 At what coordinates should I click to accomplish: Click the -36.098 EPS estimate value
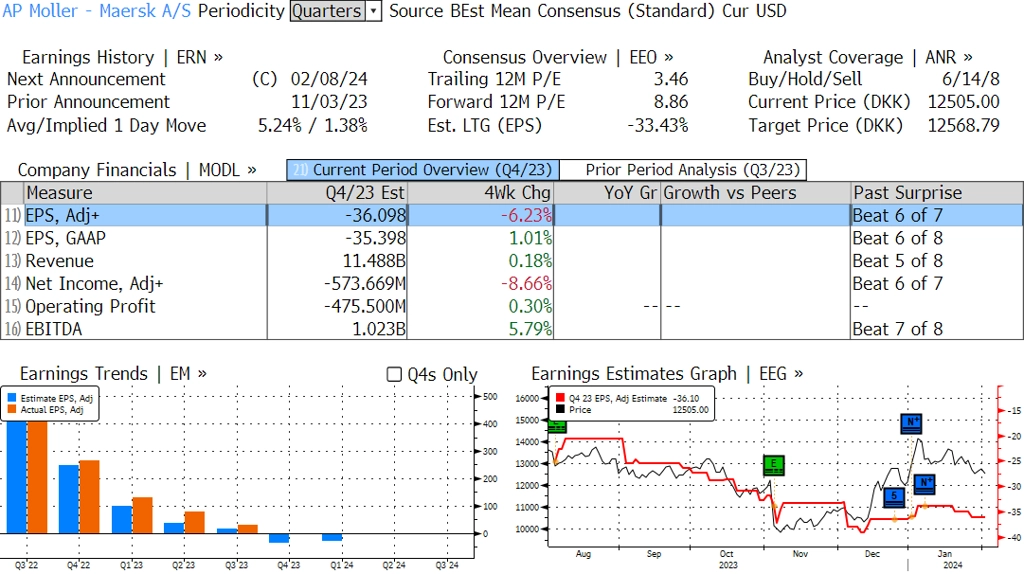376,215
